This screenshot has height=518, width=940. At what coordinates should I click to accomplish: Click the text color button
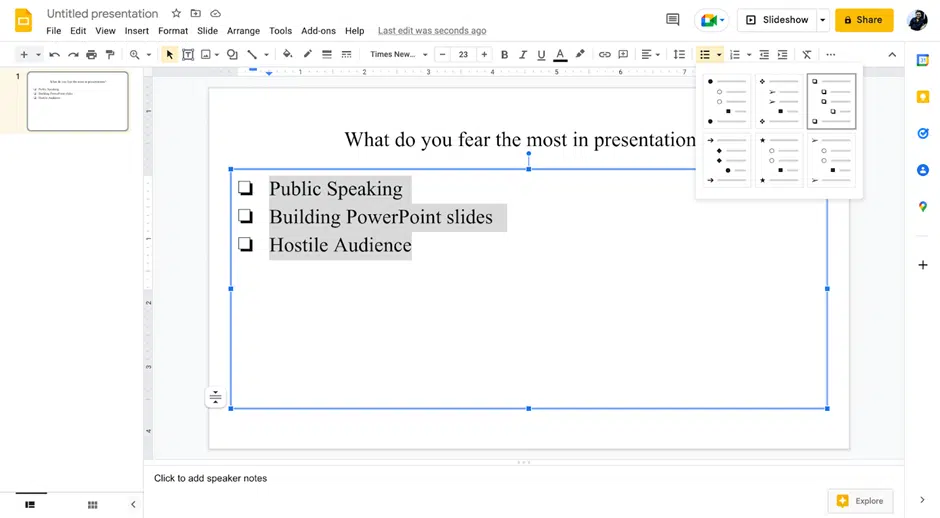tap(560, 55)
